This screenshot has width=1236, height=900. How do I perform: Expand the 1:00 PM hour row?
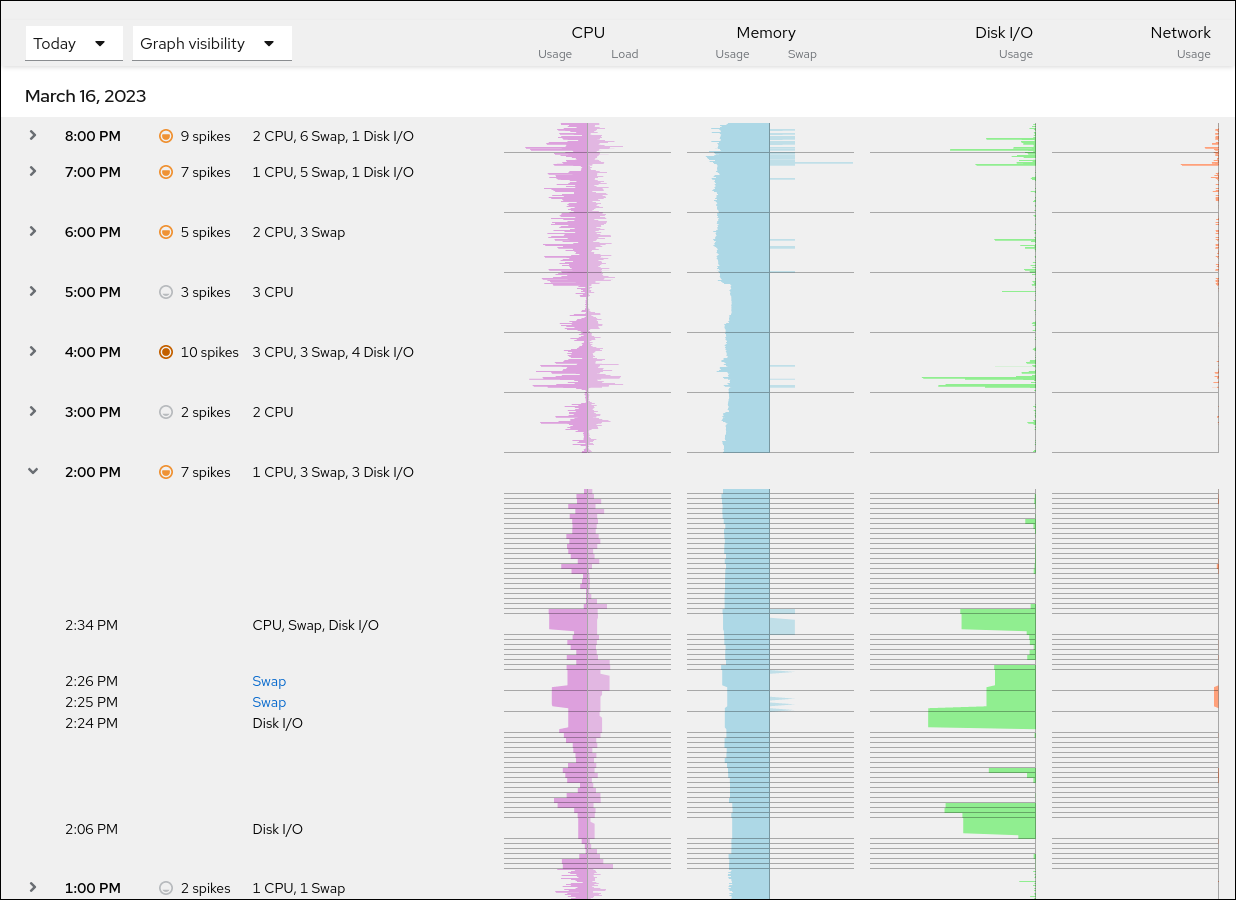(33, 887)
